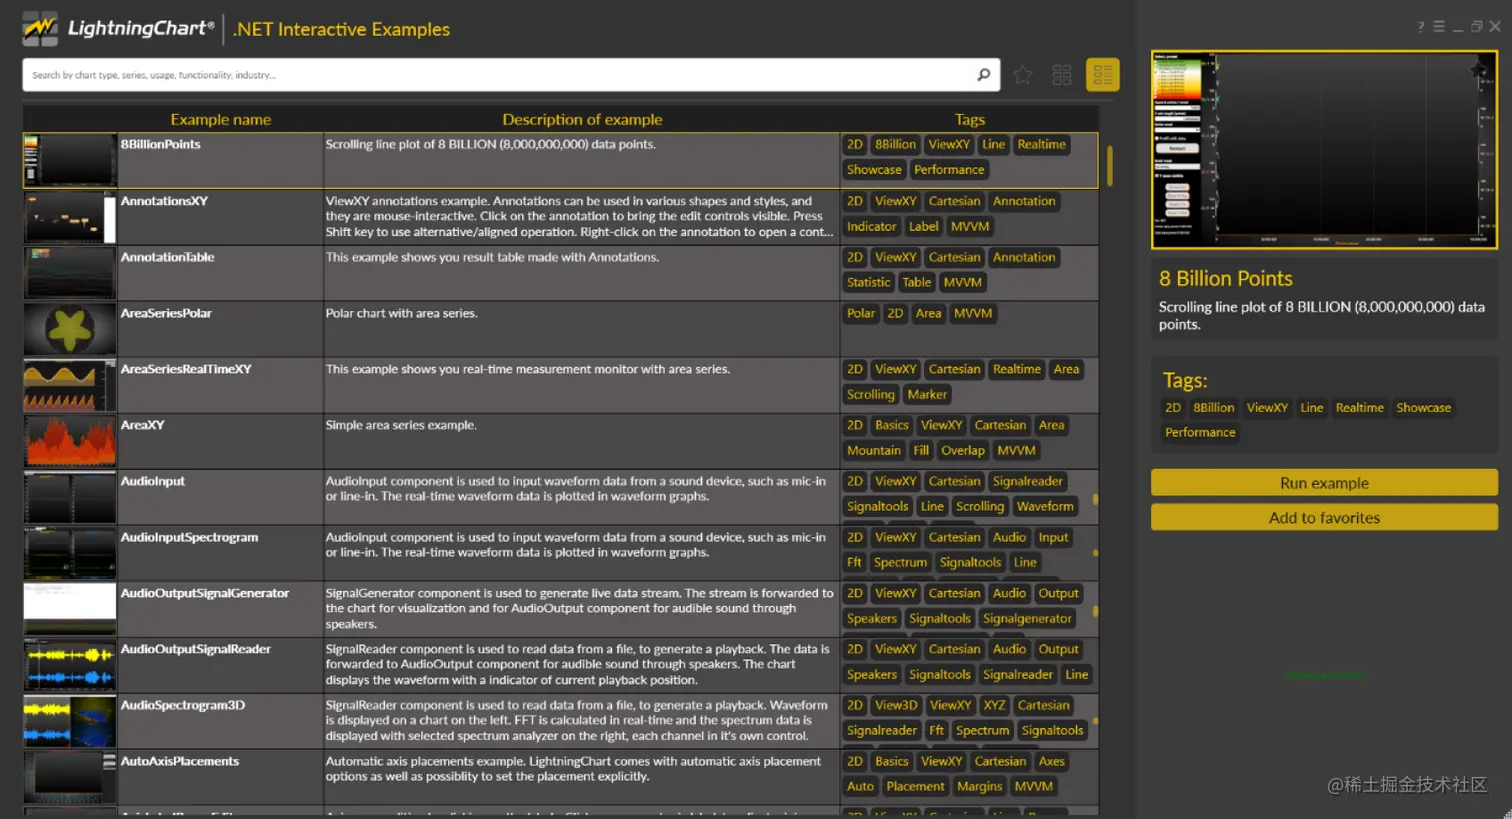Click the large 8 Billion Points preview image
This screenshot has height=819, width=1512.
click(1324, 150)
